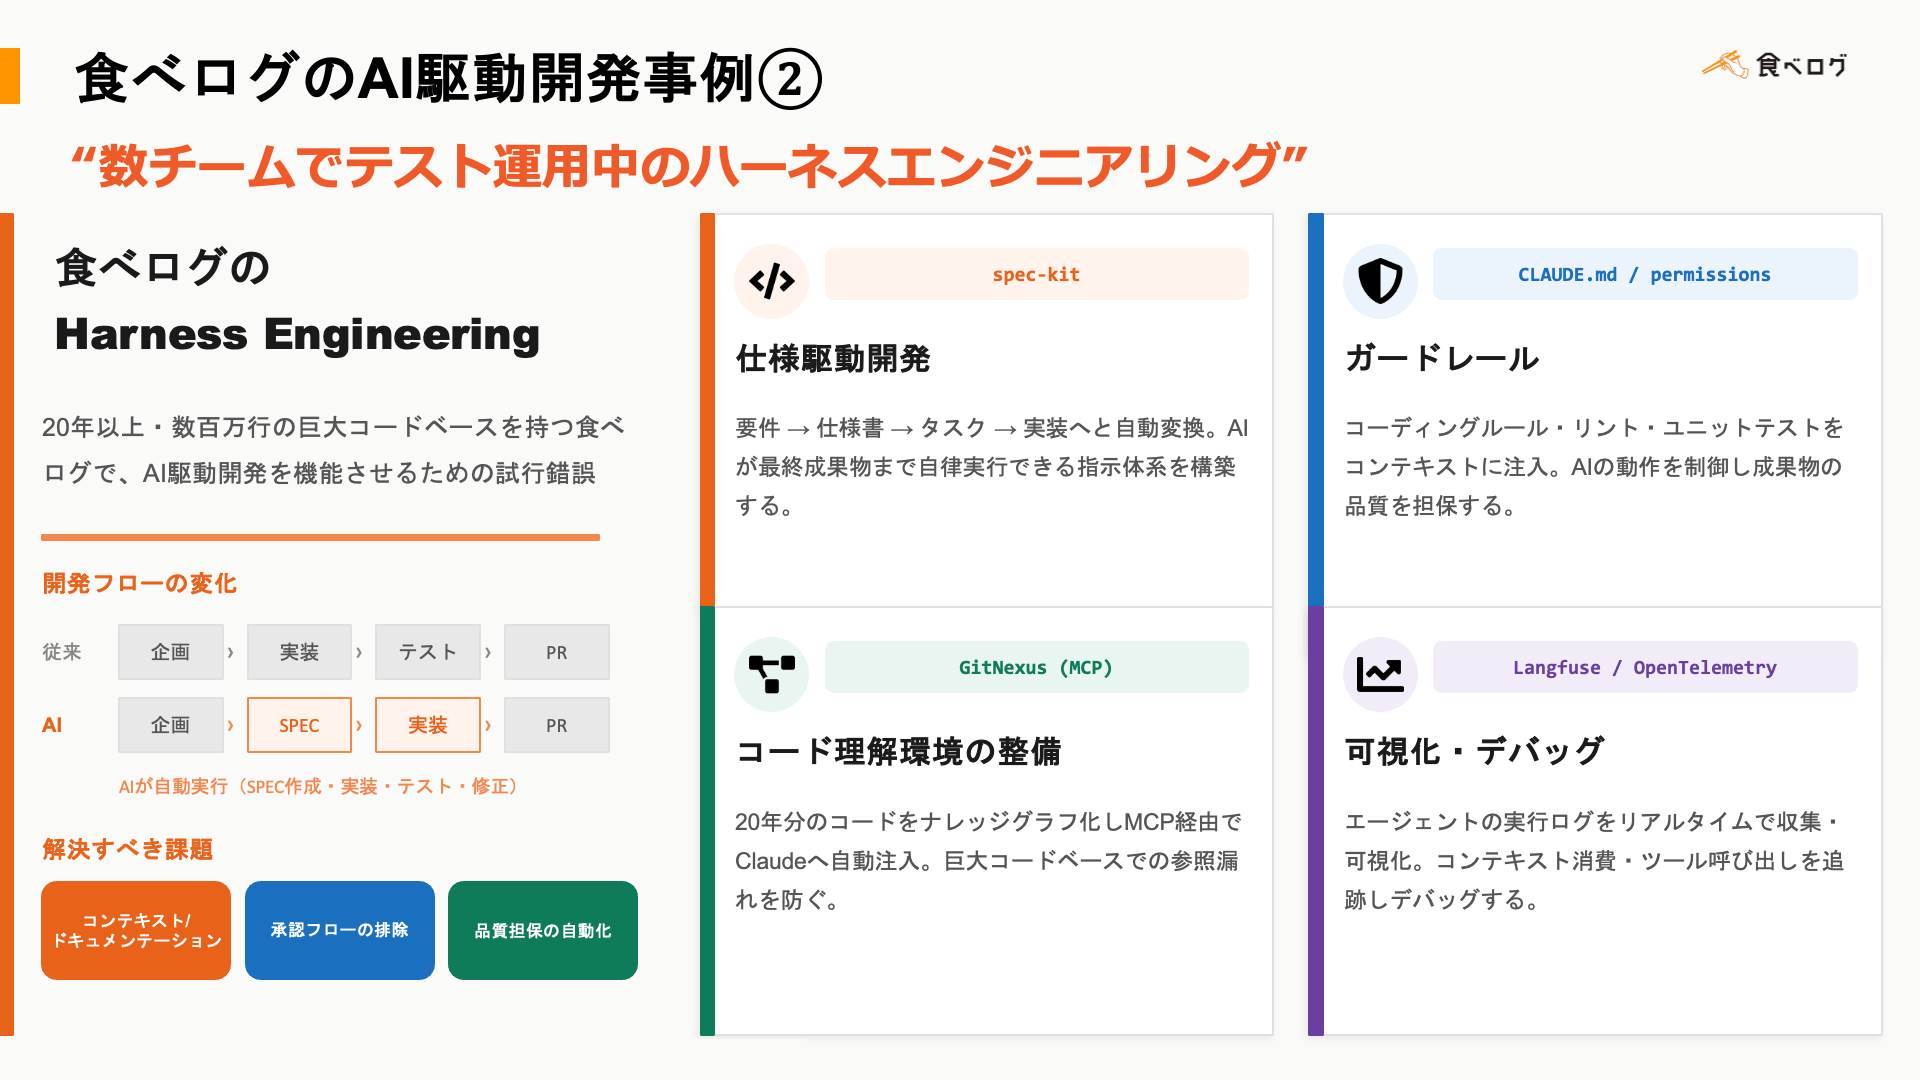
Task: Click the 開発フローの変化 section label
Action: pos(140,583)
